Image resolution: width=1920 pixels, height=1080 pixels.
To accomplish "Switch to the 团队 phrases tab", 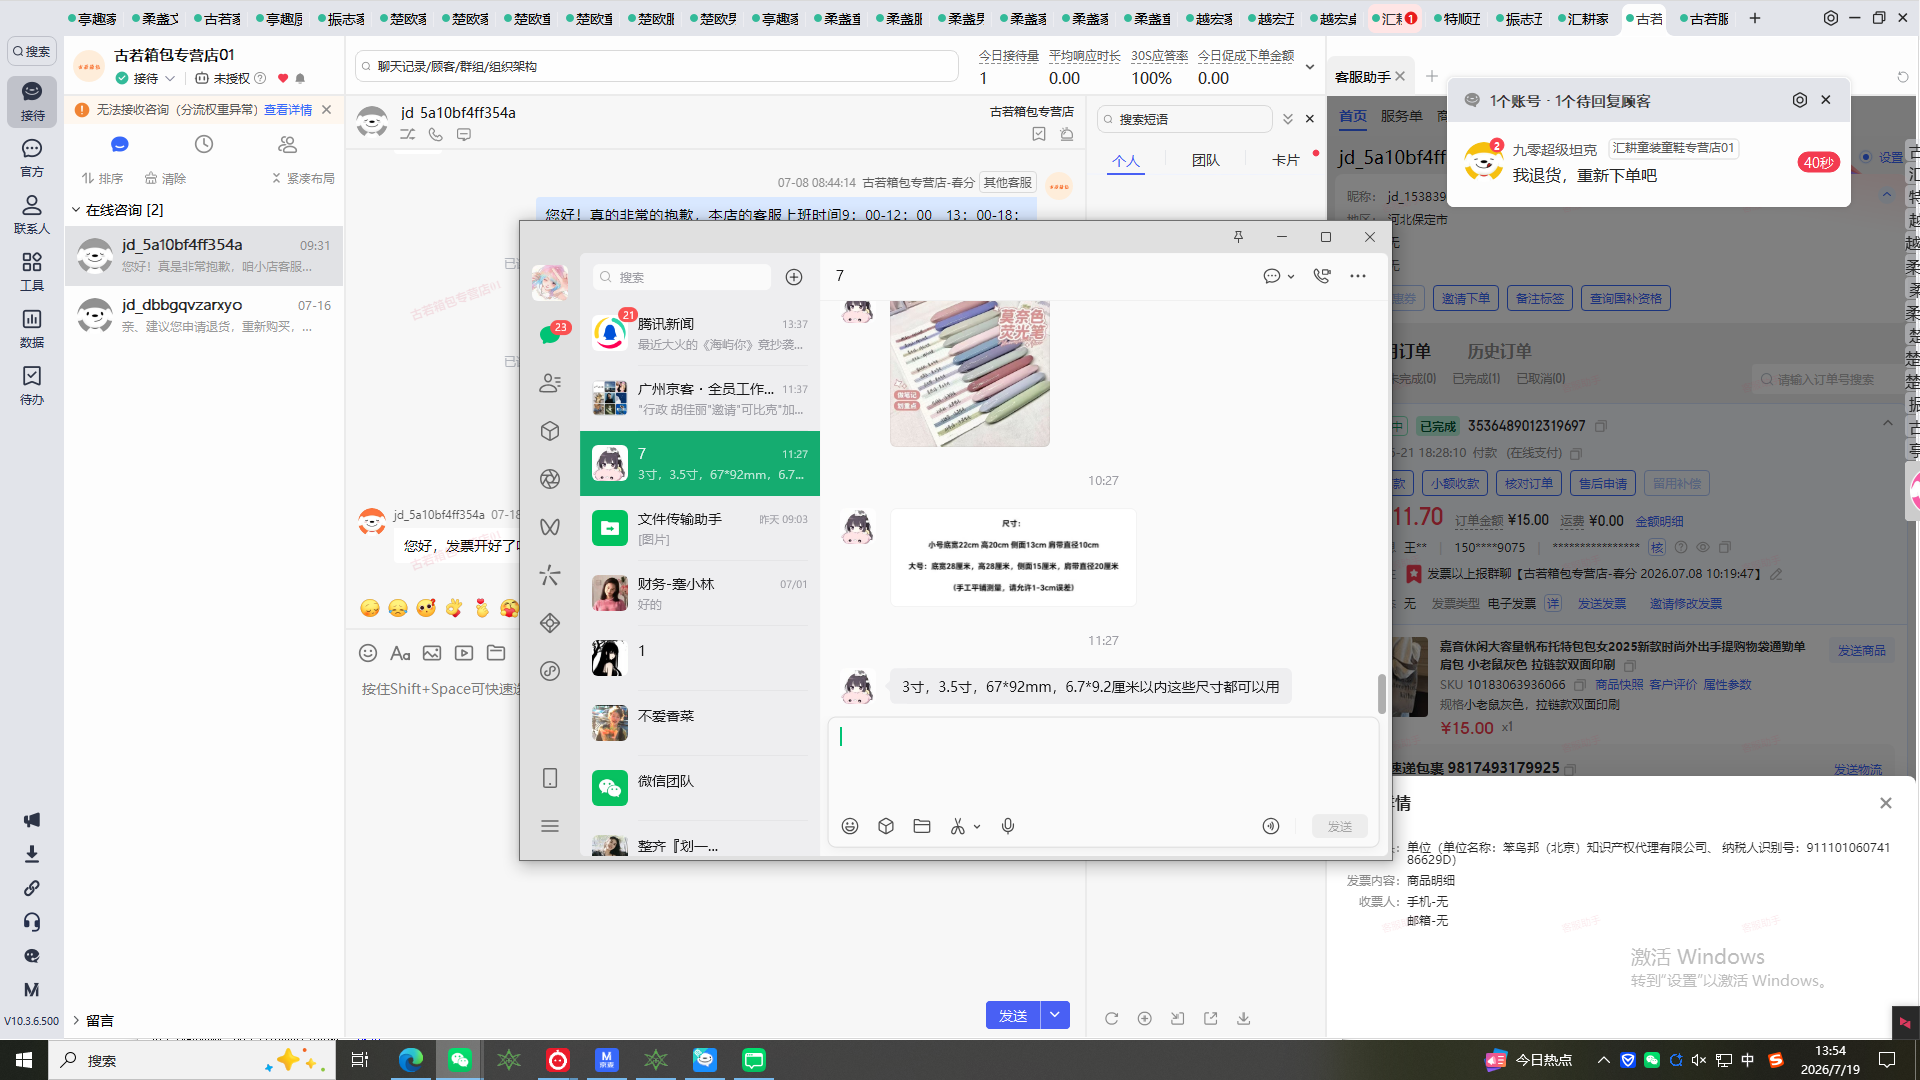I will pyautogui.click(x=1206, y=160).
